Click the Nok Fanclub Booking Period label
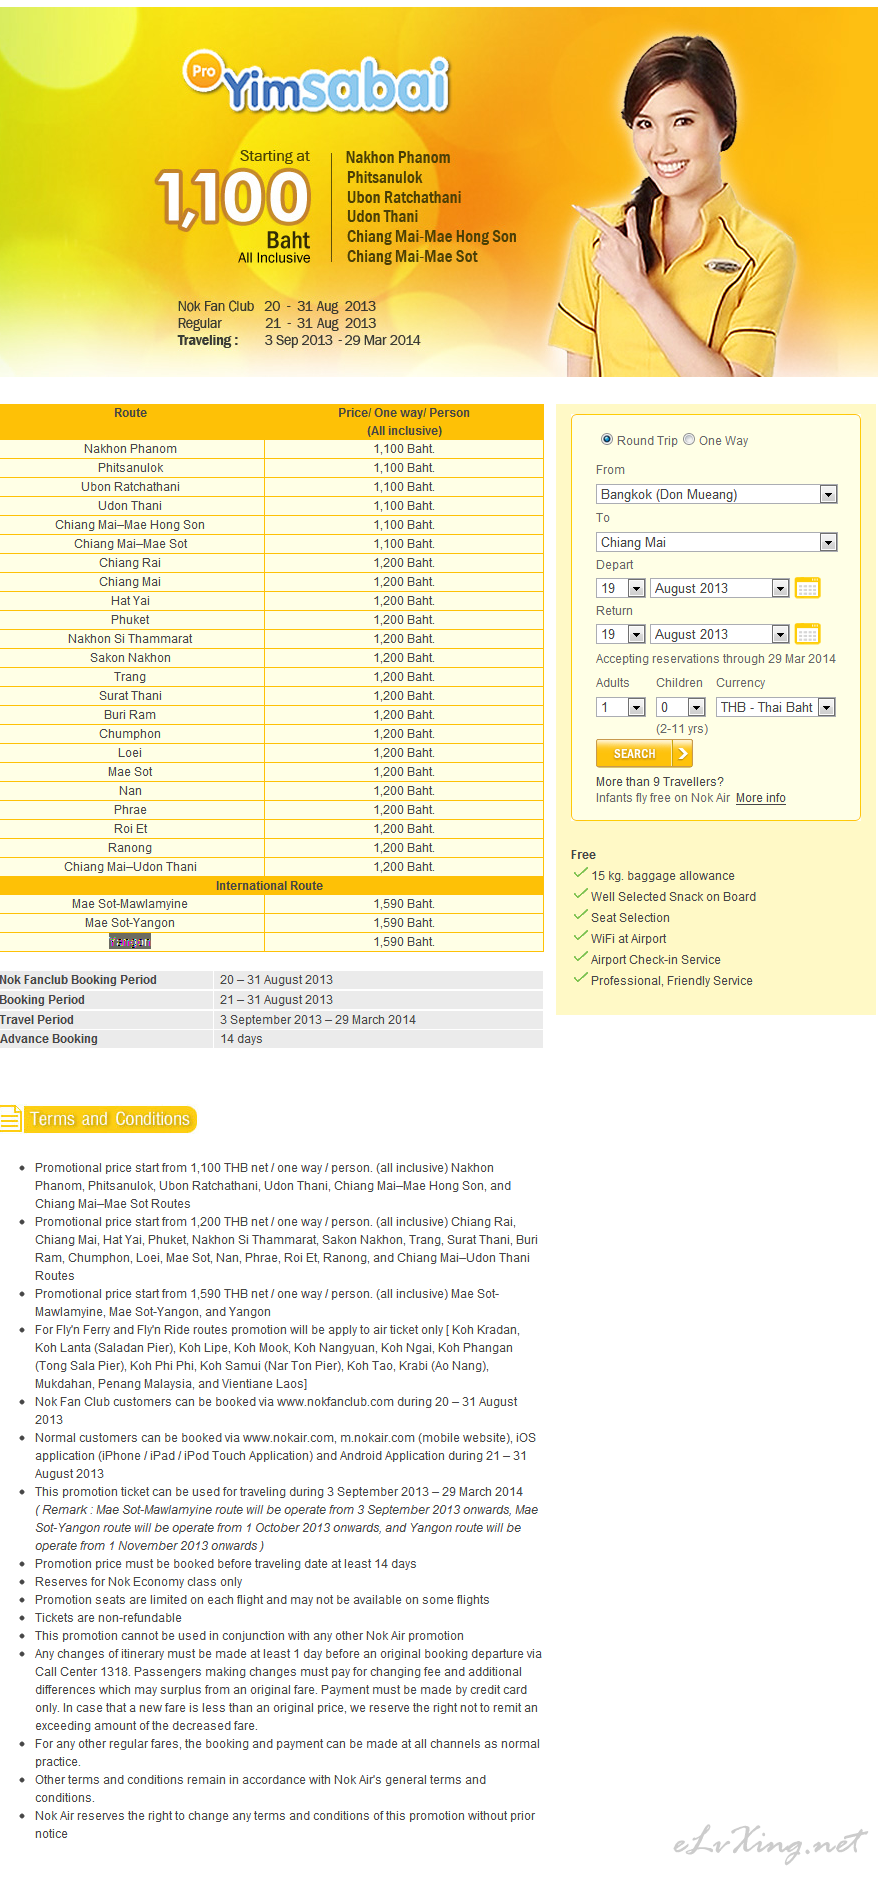Image resolution: width=878 pixels, height=1877 pixels. [x=79, y=980]
